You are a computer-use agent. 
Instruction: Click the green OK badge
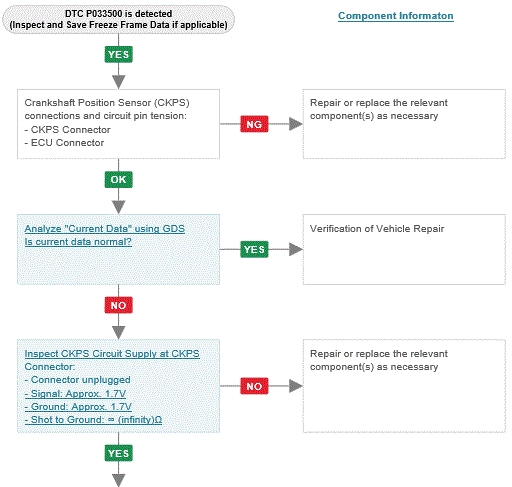[118, 179]
